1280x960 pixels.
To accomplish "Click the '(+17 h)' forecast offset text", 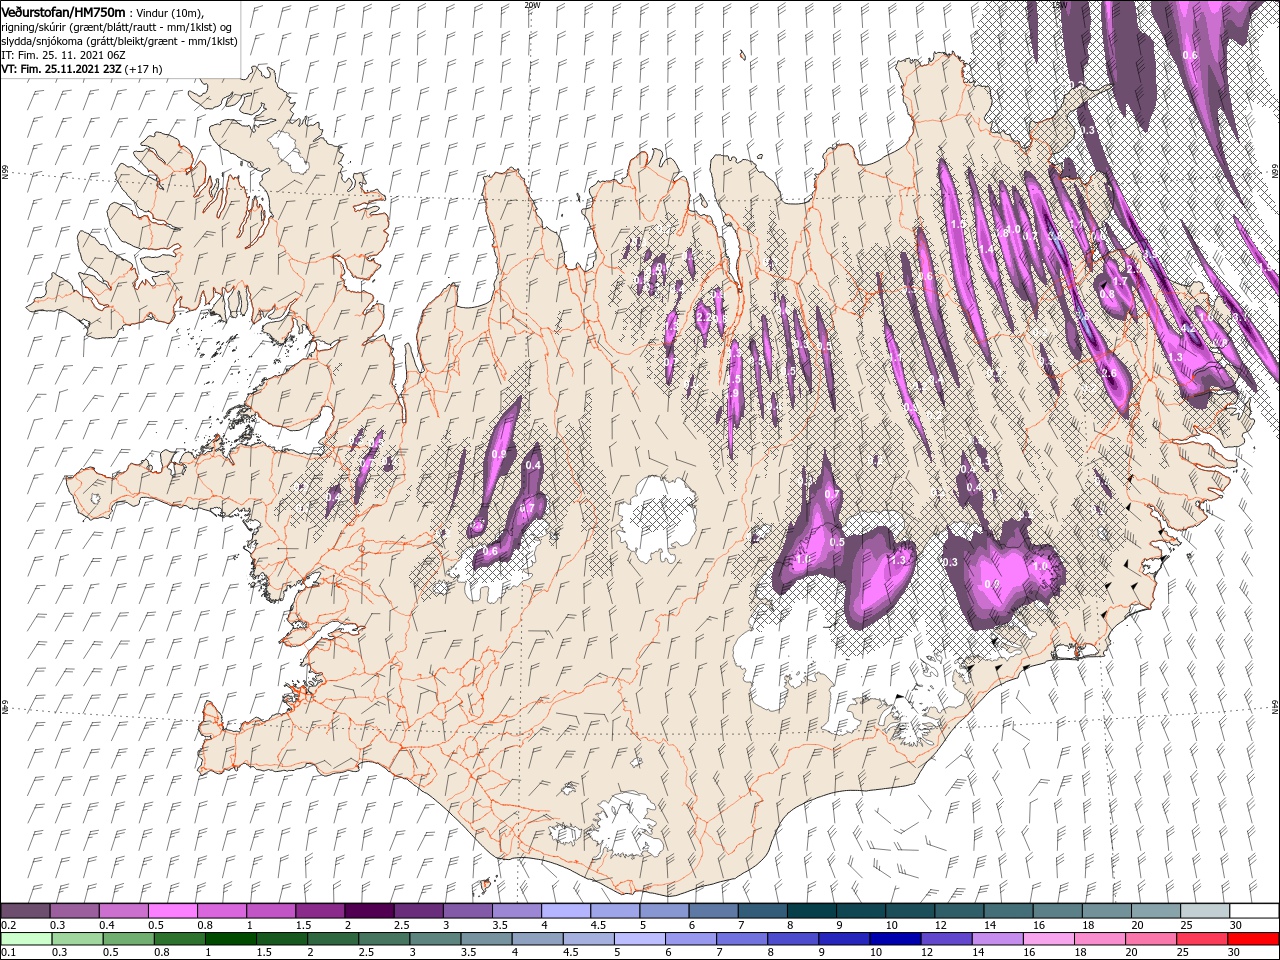I will [143, 69].
